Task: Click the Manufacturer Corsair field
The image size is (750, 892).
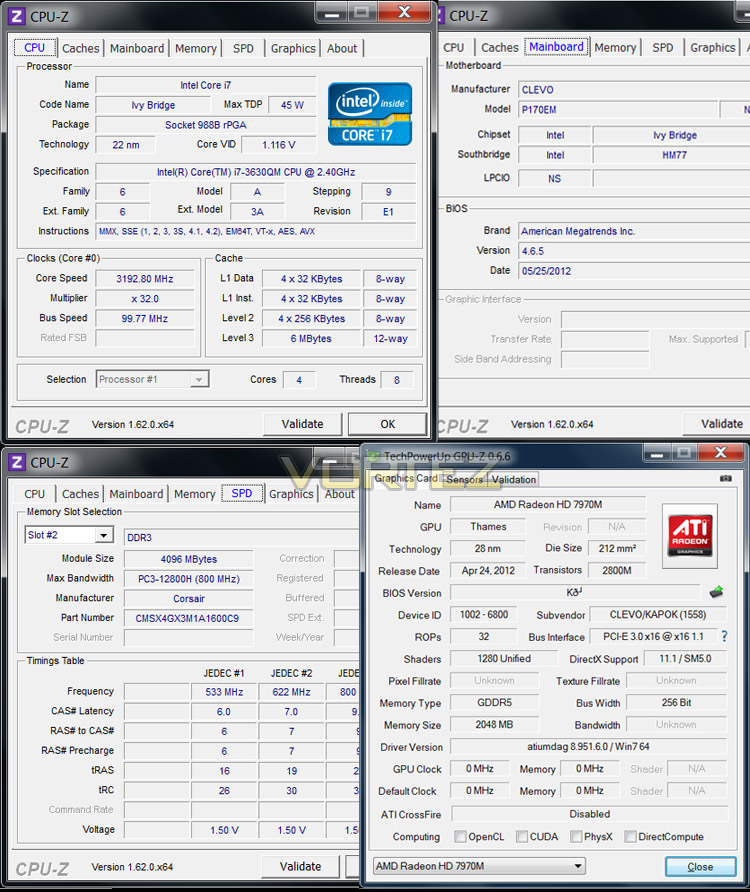Action: [188, 598]
